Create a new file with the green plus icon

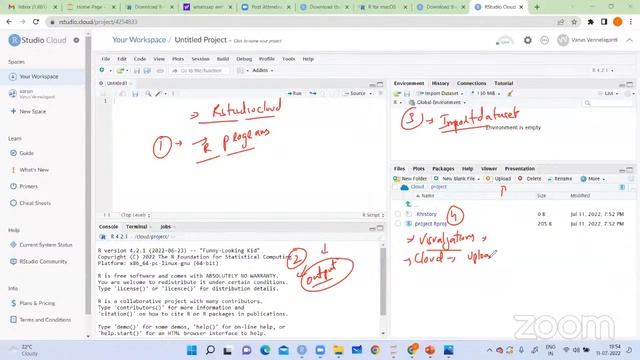point(102,70)
